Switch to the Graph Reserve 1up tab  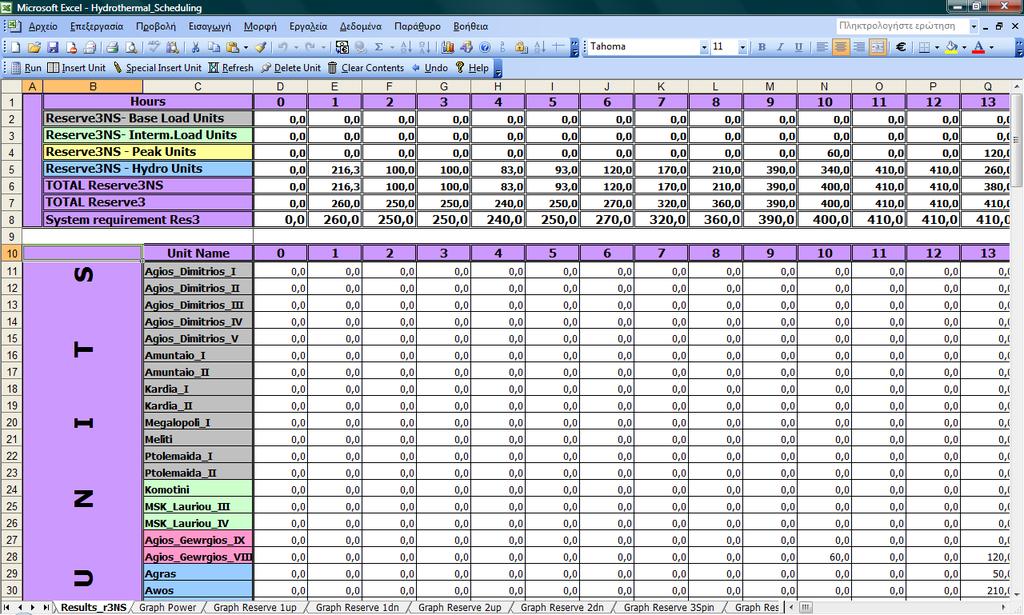pyautogui.click(x=255, y=607)
